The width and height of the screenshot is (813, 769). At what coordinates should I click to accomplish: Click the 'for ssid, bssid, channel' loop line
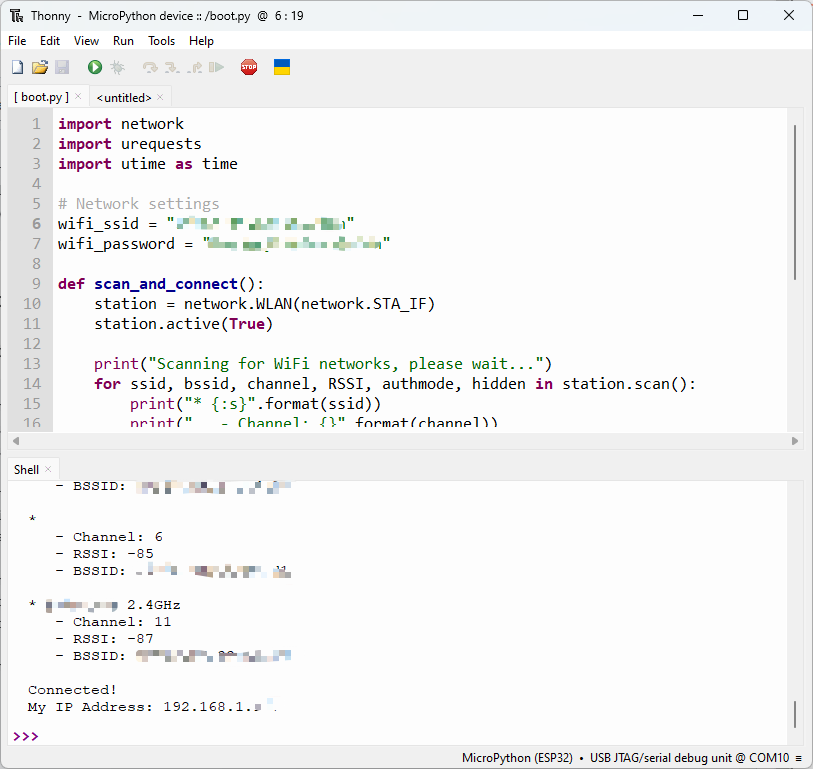tap(395, 384)
